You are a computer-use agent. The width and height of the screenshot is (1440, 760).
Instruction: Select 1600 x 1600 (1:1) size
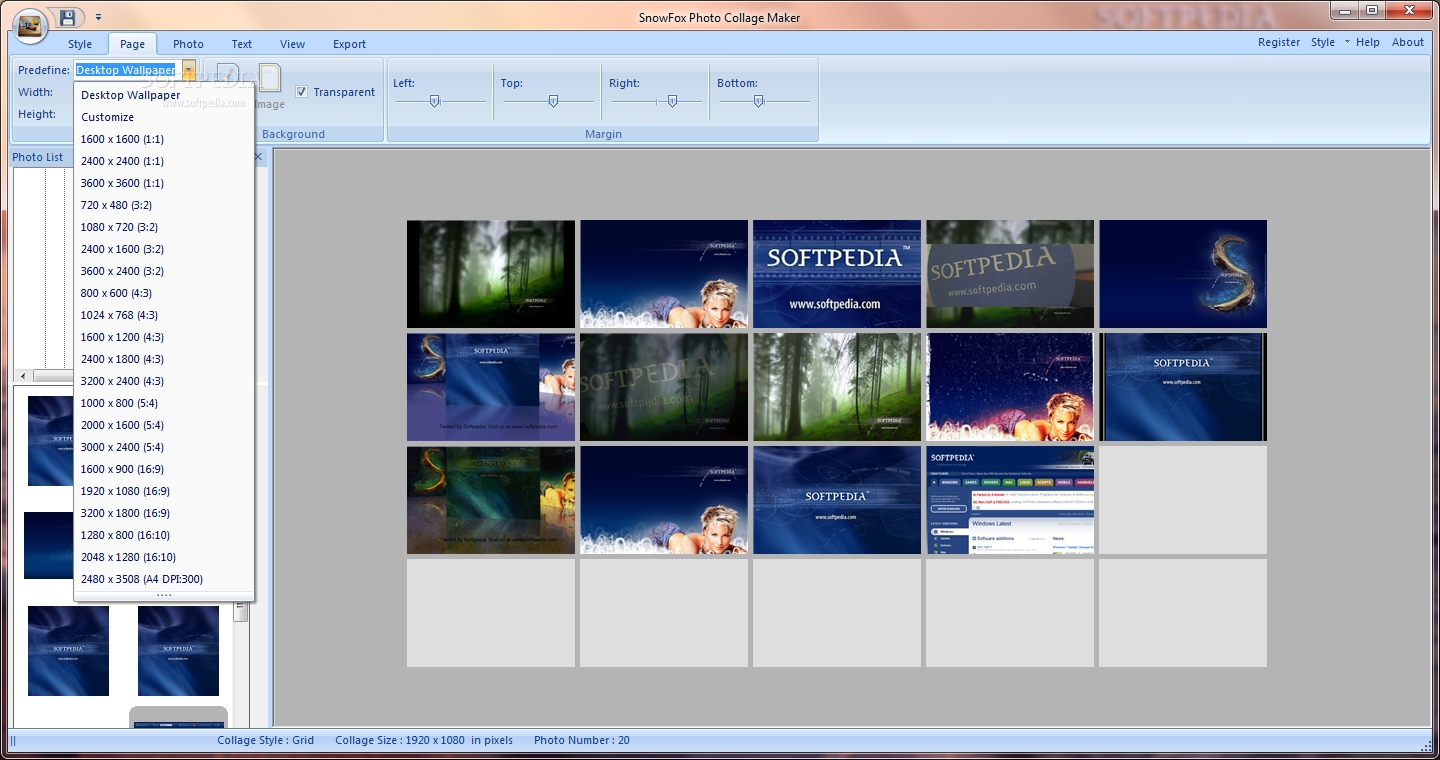164,139
